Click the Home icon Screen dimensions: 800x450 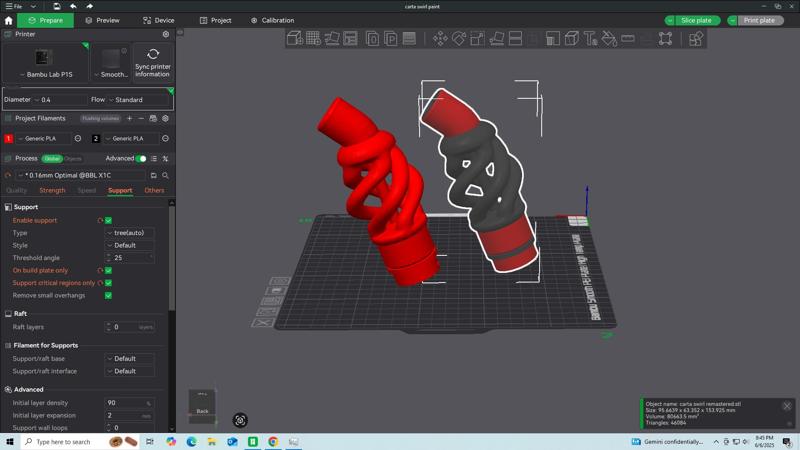click(8, 20)
